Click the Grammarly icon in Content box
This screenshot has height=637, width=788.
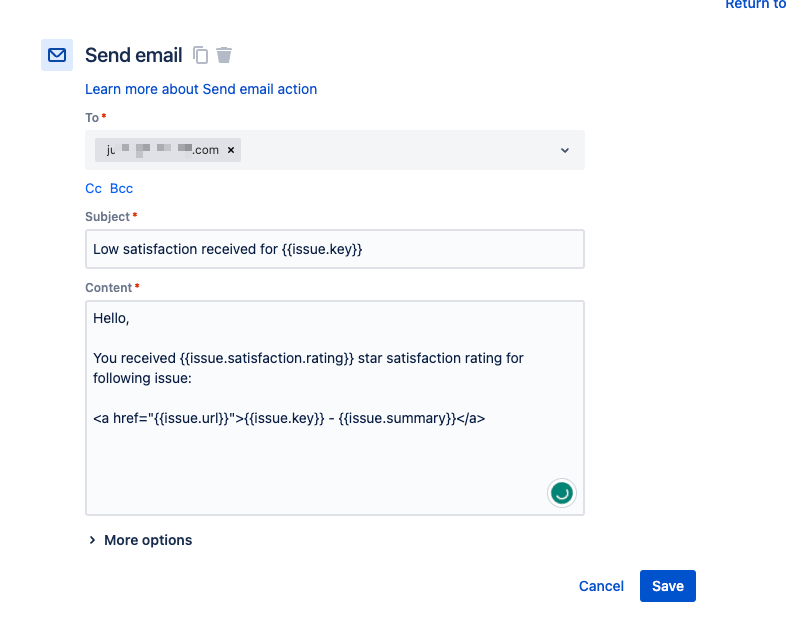[561, 493]
